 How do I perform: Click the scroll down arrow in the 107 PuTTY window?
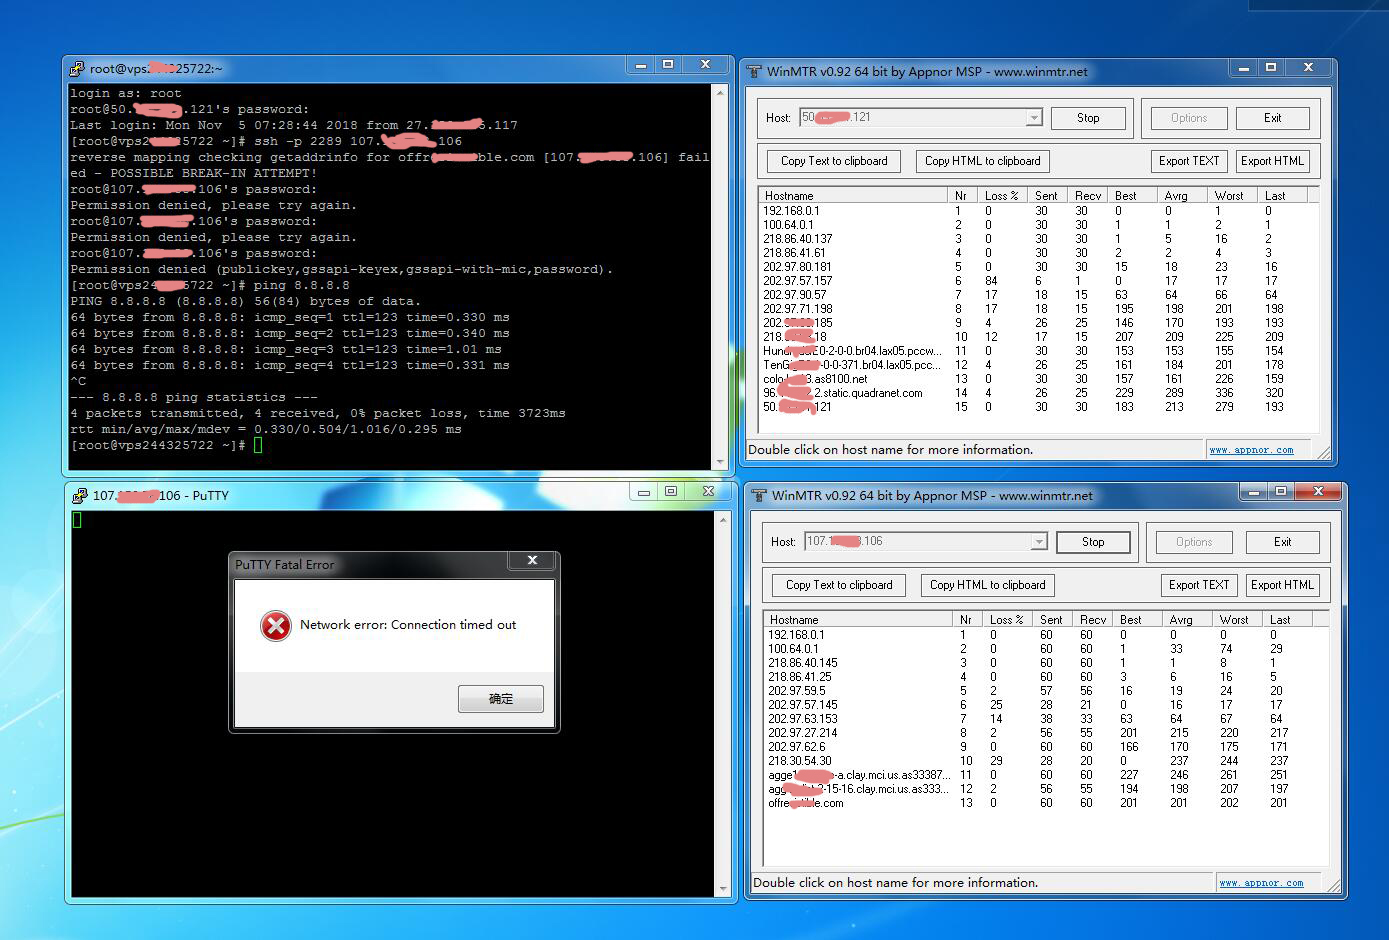click(724, 889)
